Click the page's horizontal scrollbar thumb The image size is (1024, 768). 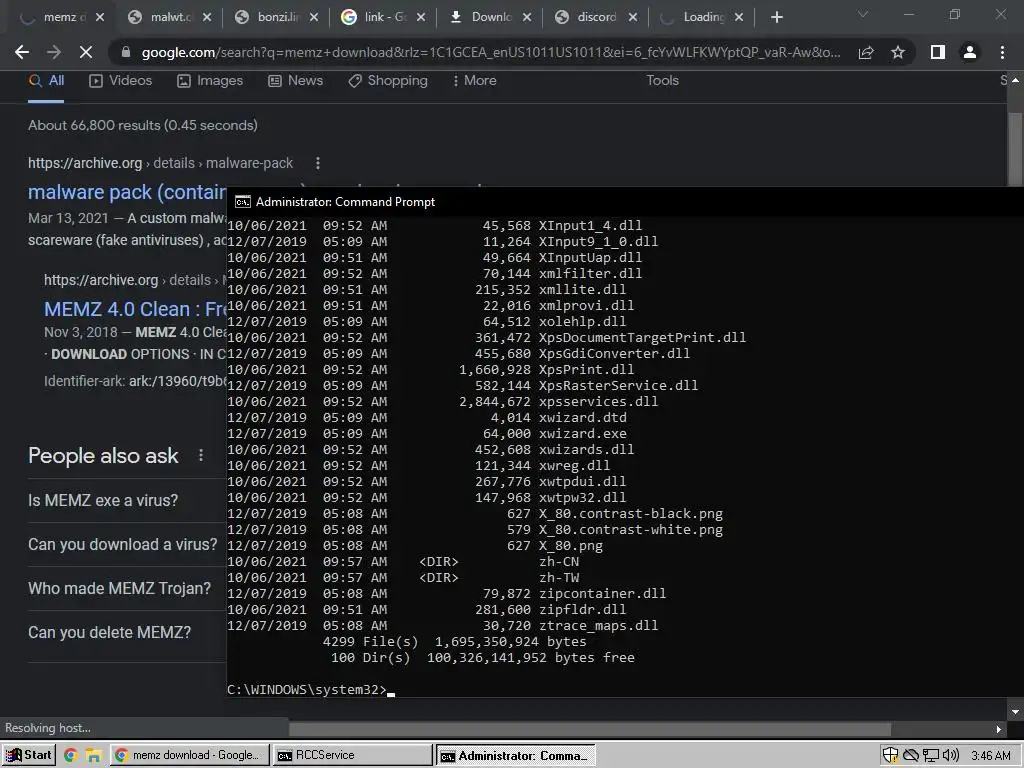(590, 729)
